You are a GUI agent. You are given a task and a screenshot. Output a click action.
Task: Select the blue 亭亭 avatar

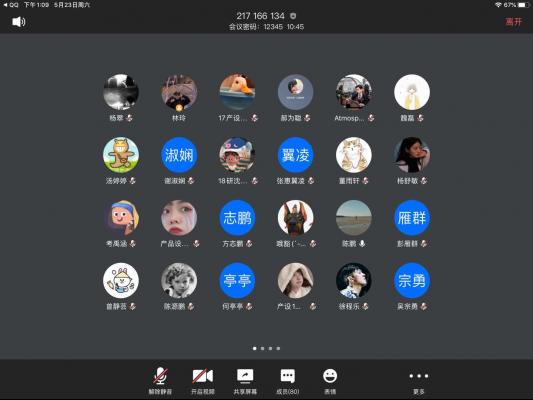point(237,280)
